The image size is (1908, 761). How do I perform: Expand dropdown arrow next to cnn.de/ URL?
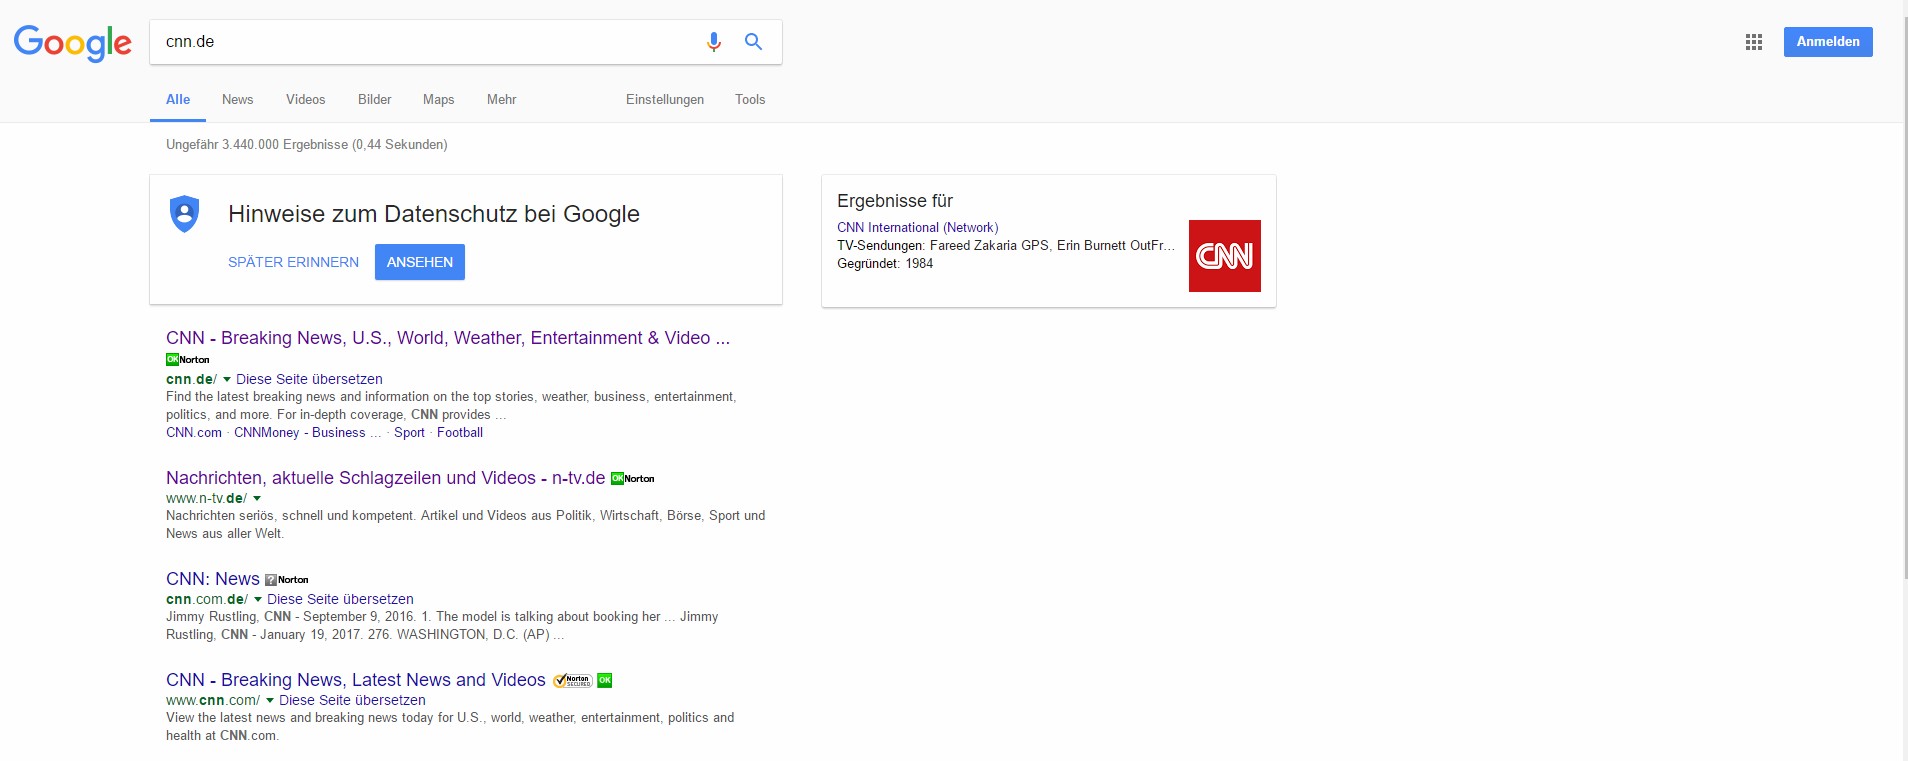click(x=227, y=380)
